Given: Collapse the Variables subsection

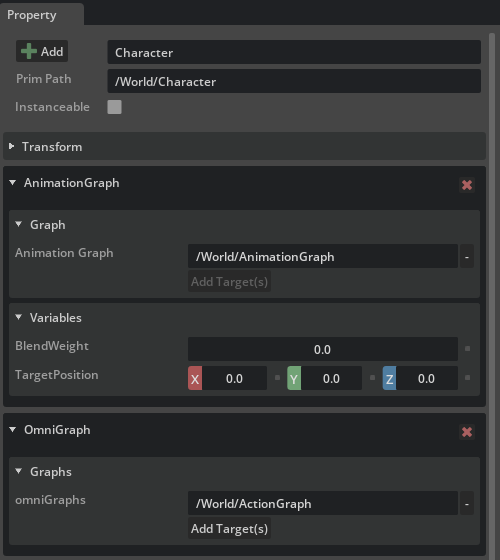Looking at the screenshot, I should [19, 317].
